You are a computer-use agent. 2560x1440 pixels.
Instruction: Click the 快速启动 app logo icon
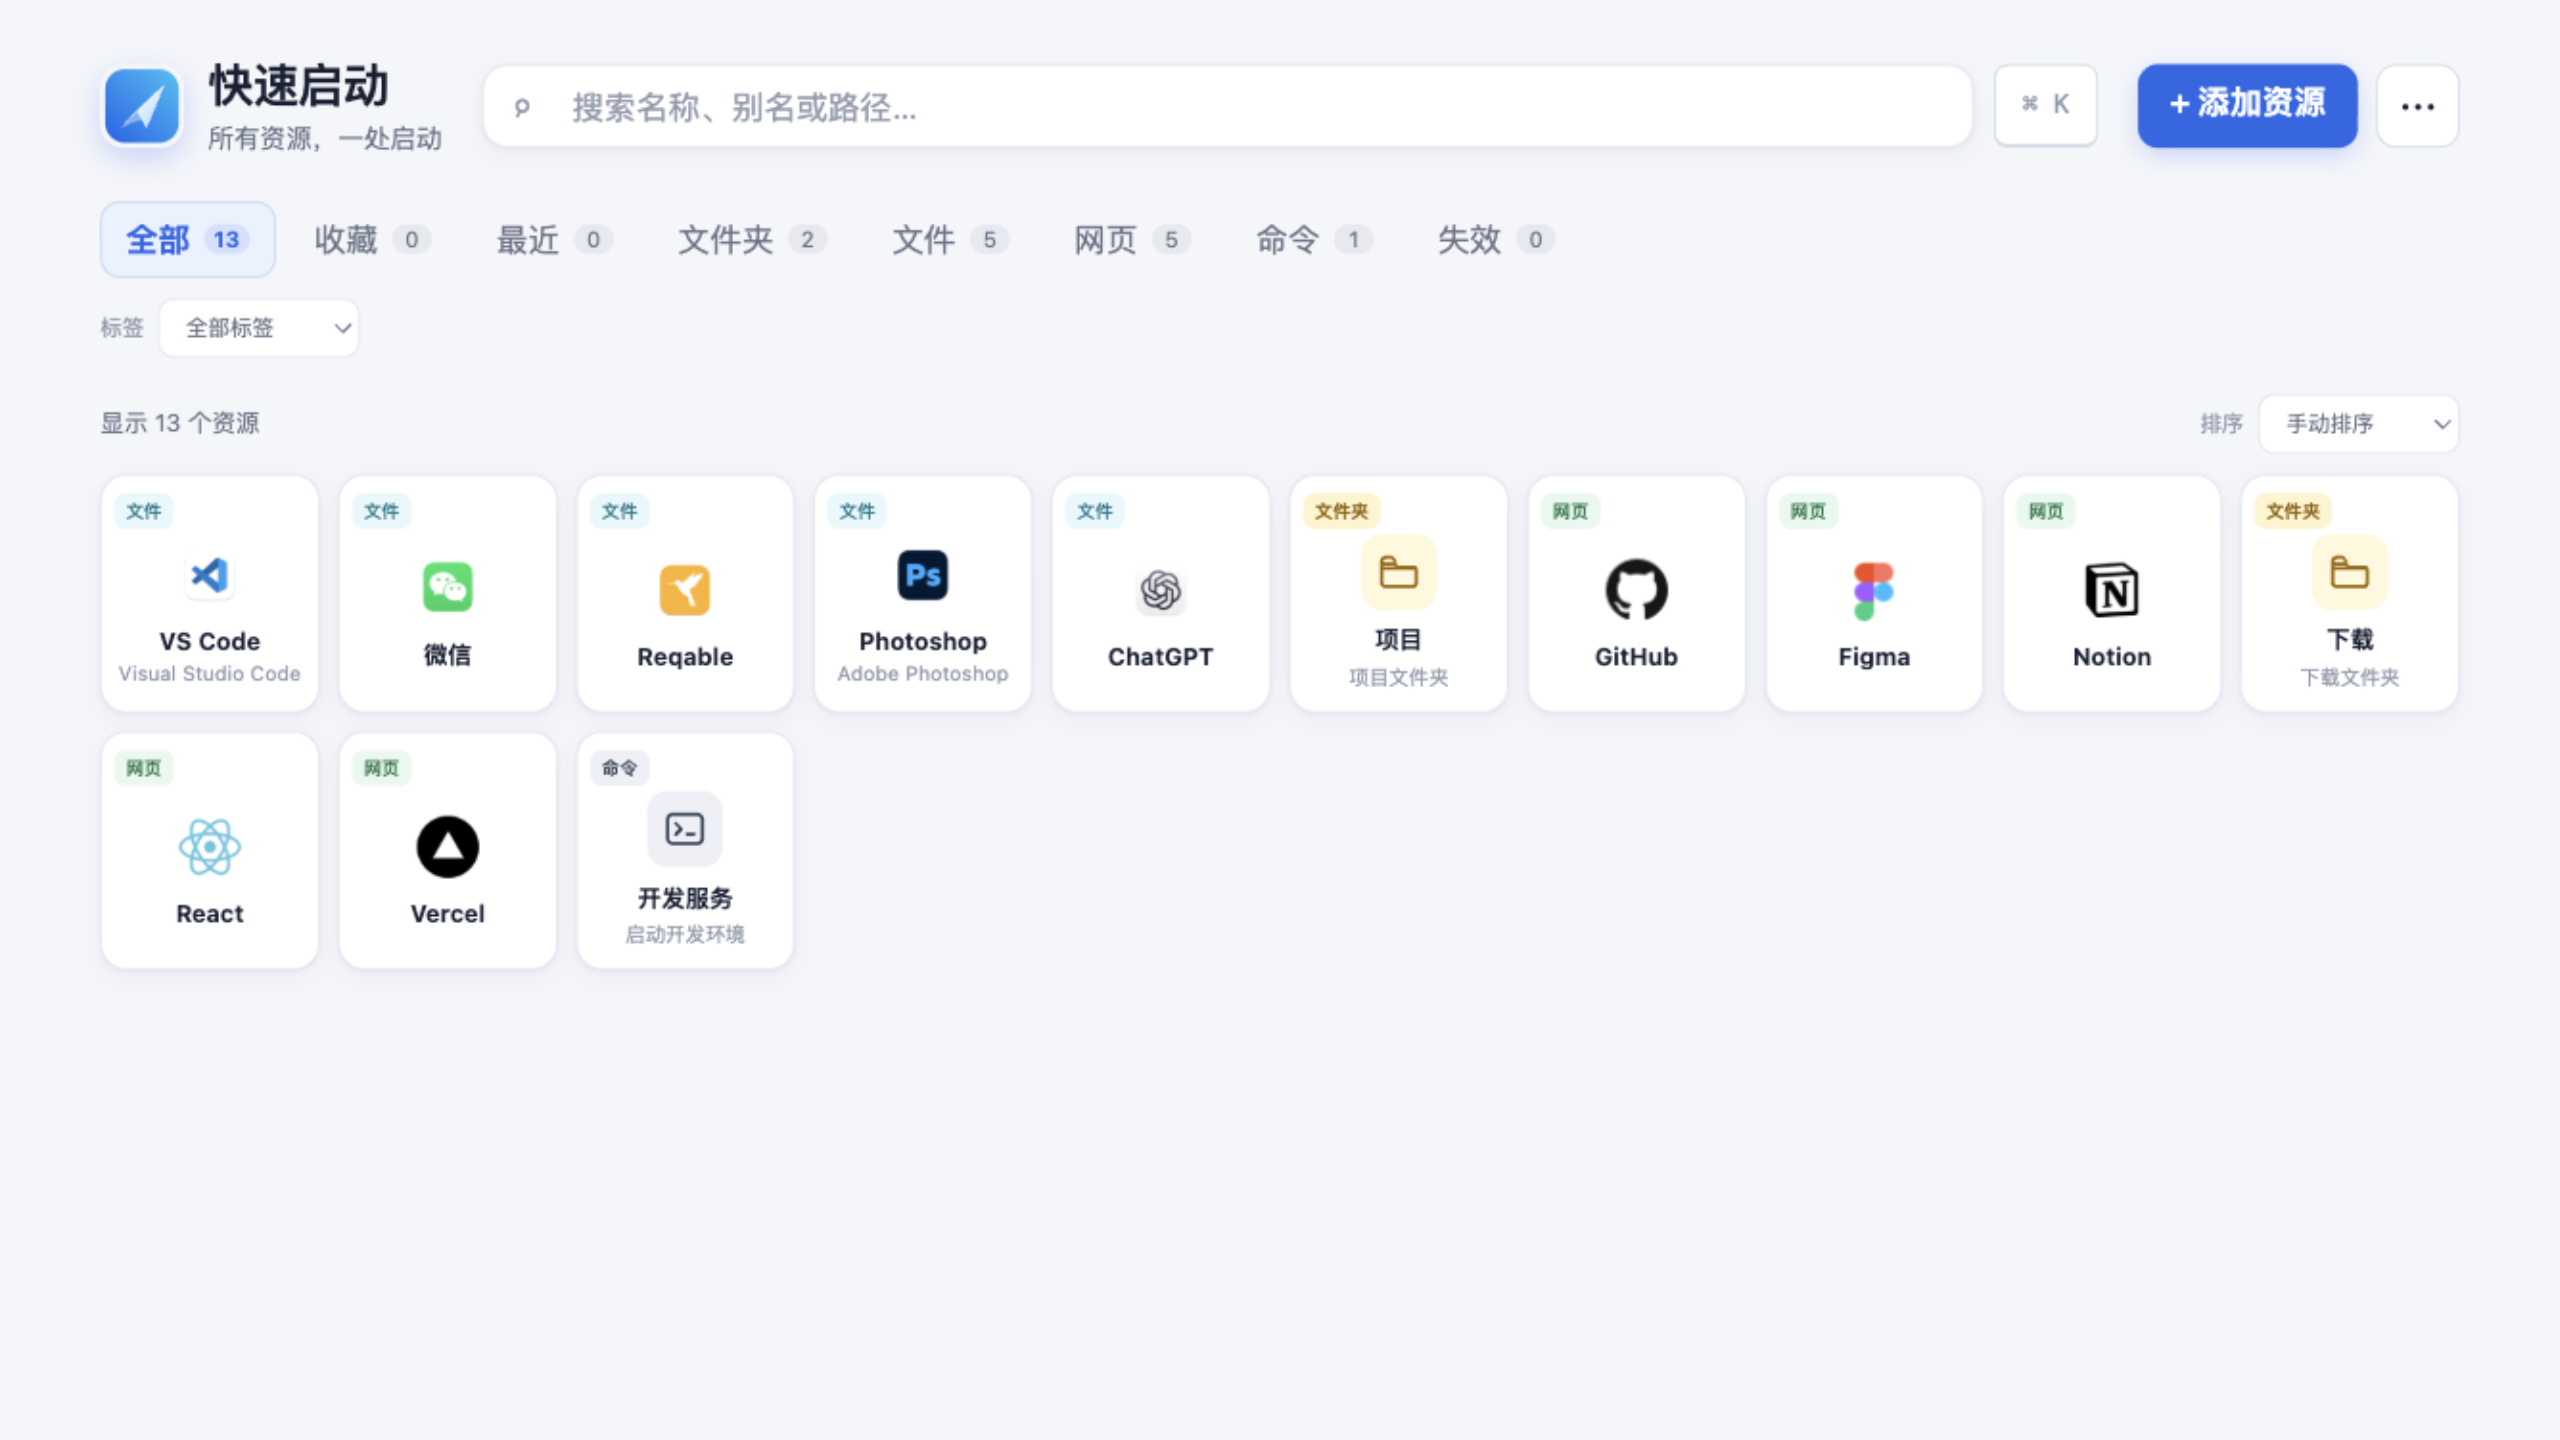pyautogui.click(x=142, y=106)
